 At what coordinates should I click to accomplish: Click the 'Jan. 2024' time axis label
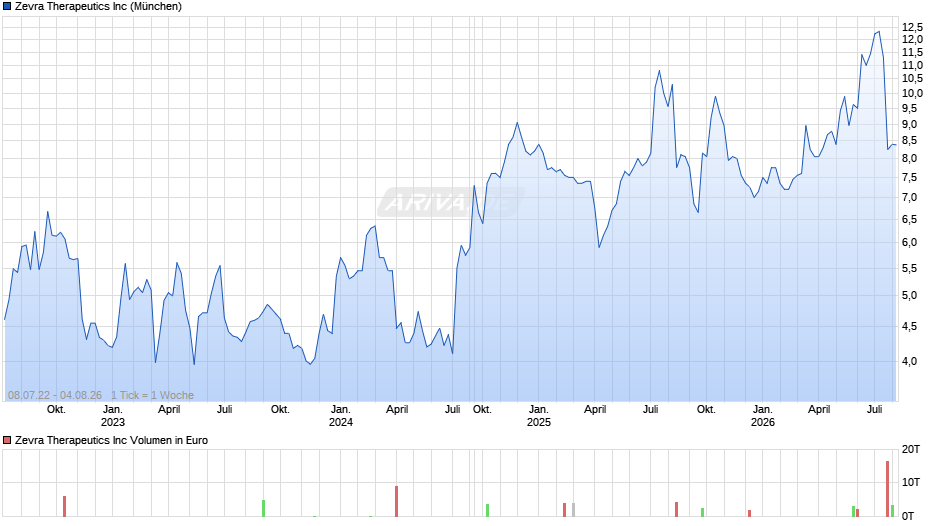click(341, 416)
